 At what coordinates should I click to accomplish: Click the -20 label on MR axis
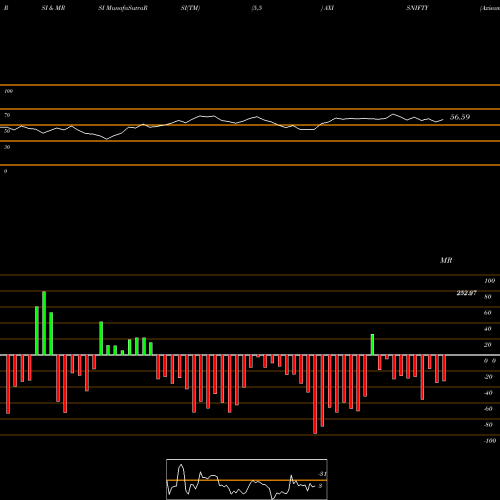click(x=488, y=377)
